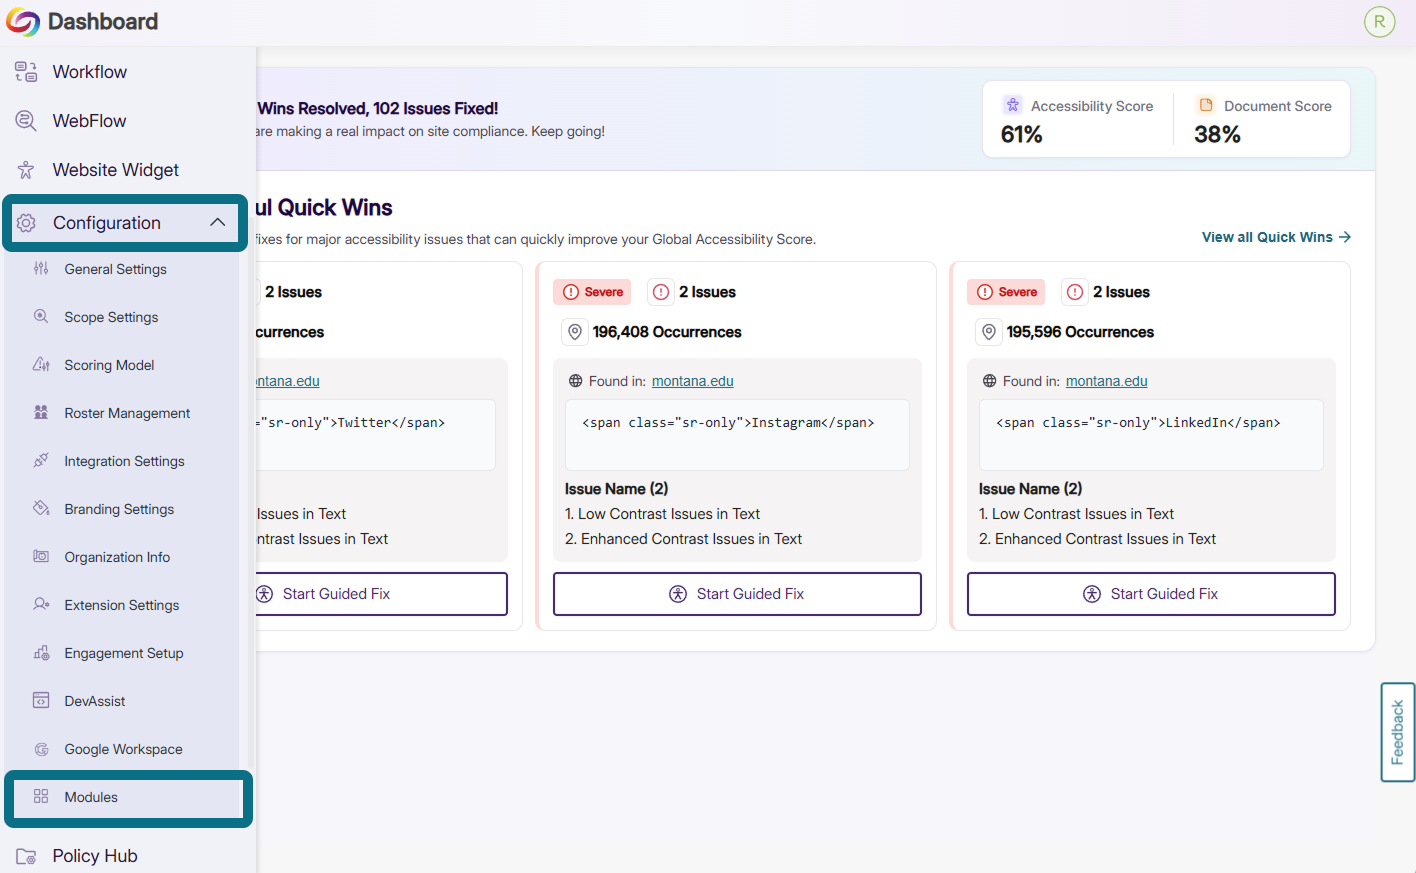Click the Instagram span code snippet
Viewport: 1416px width, 873px height.
pyautogui.click(x=737, y=435)
